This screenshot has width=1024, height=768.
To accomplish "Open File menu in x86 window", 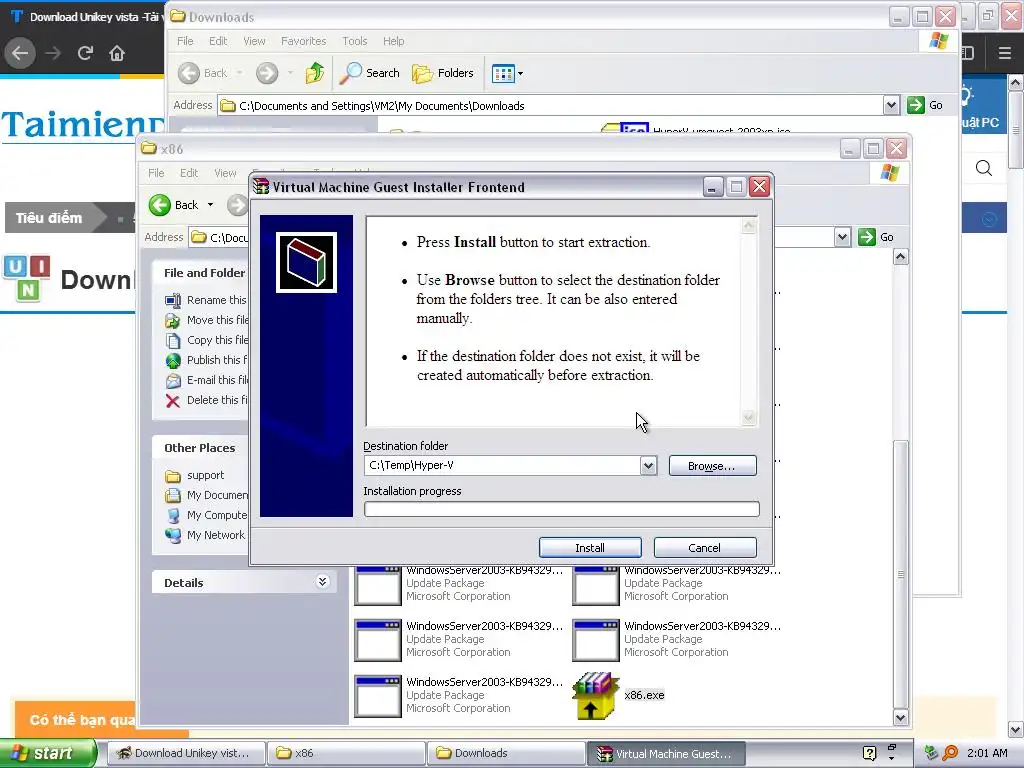I will point(156,173).
